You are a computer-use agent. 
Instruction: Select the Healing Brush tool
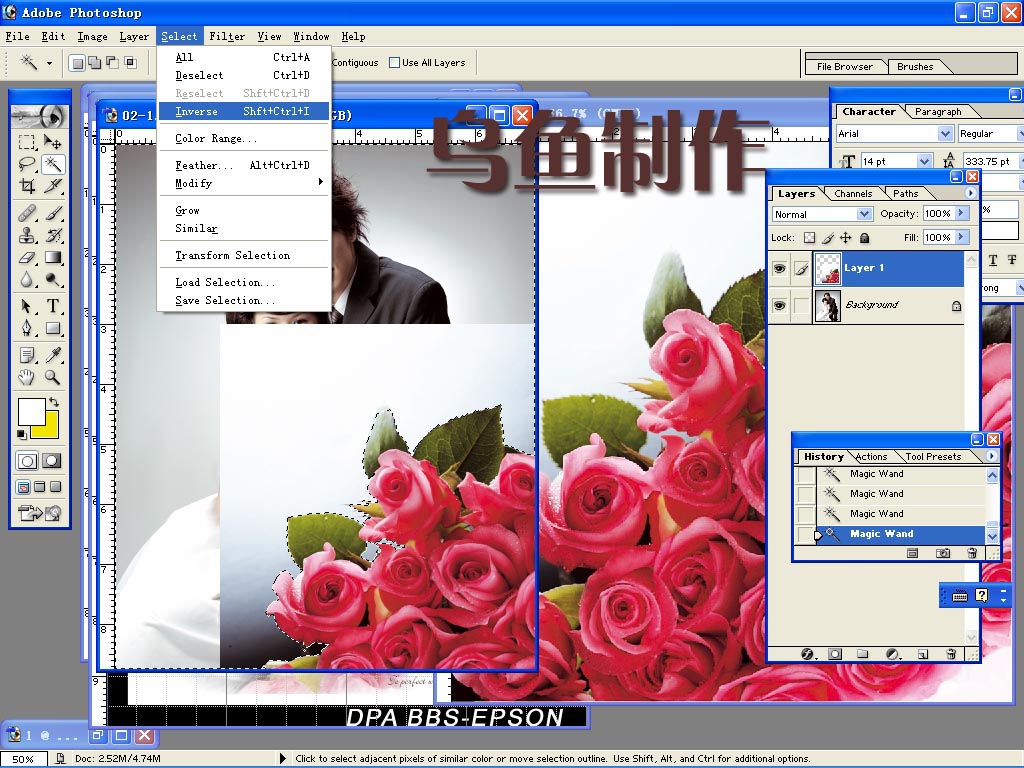coord(27,213)
